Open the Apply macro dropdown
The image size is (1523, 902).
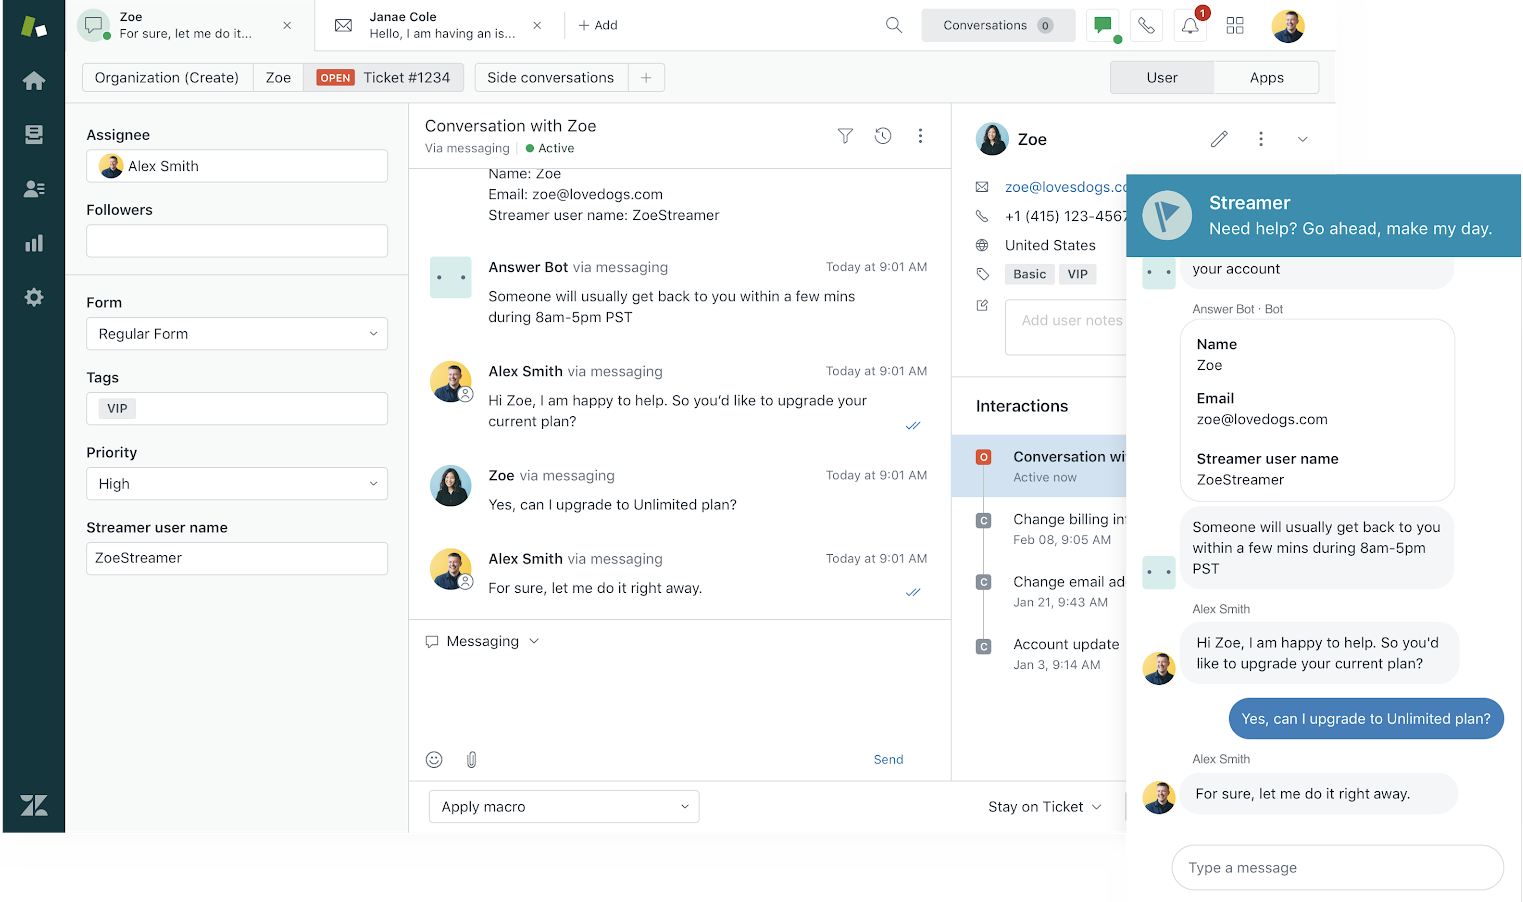pos(564,807)
